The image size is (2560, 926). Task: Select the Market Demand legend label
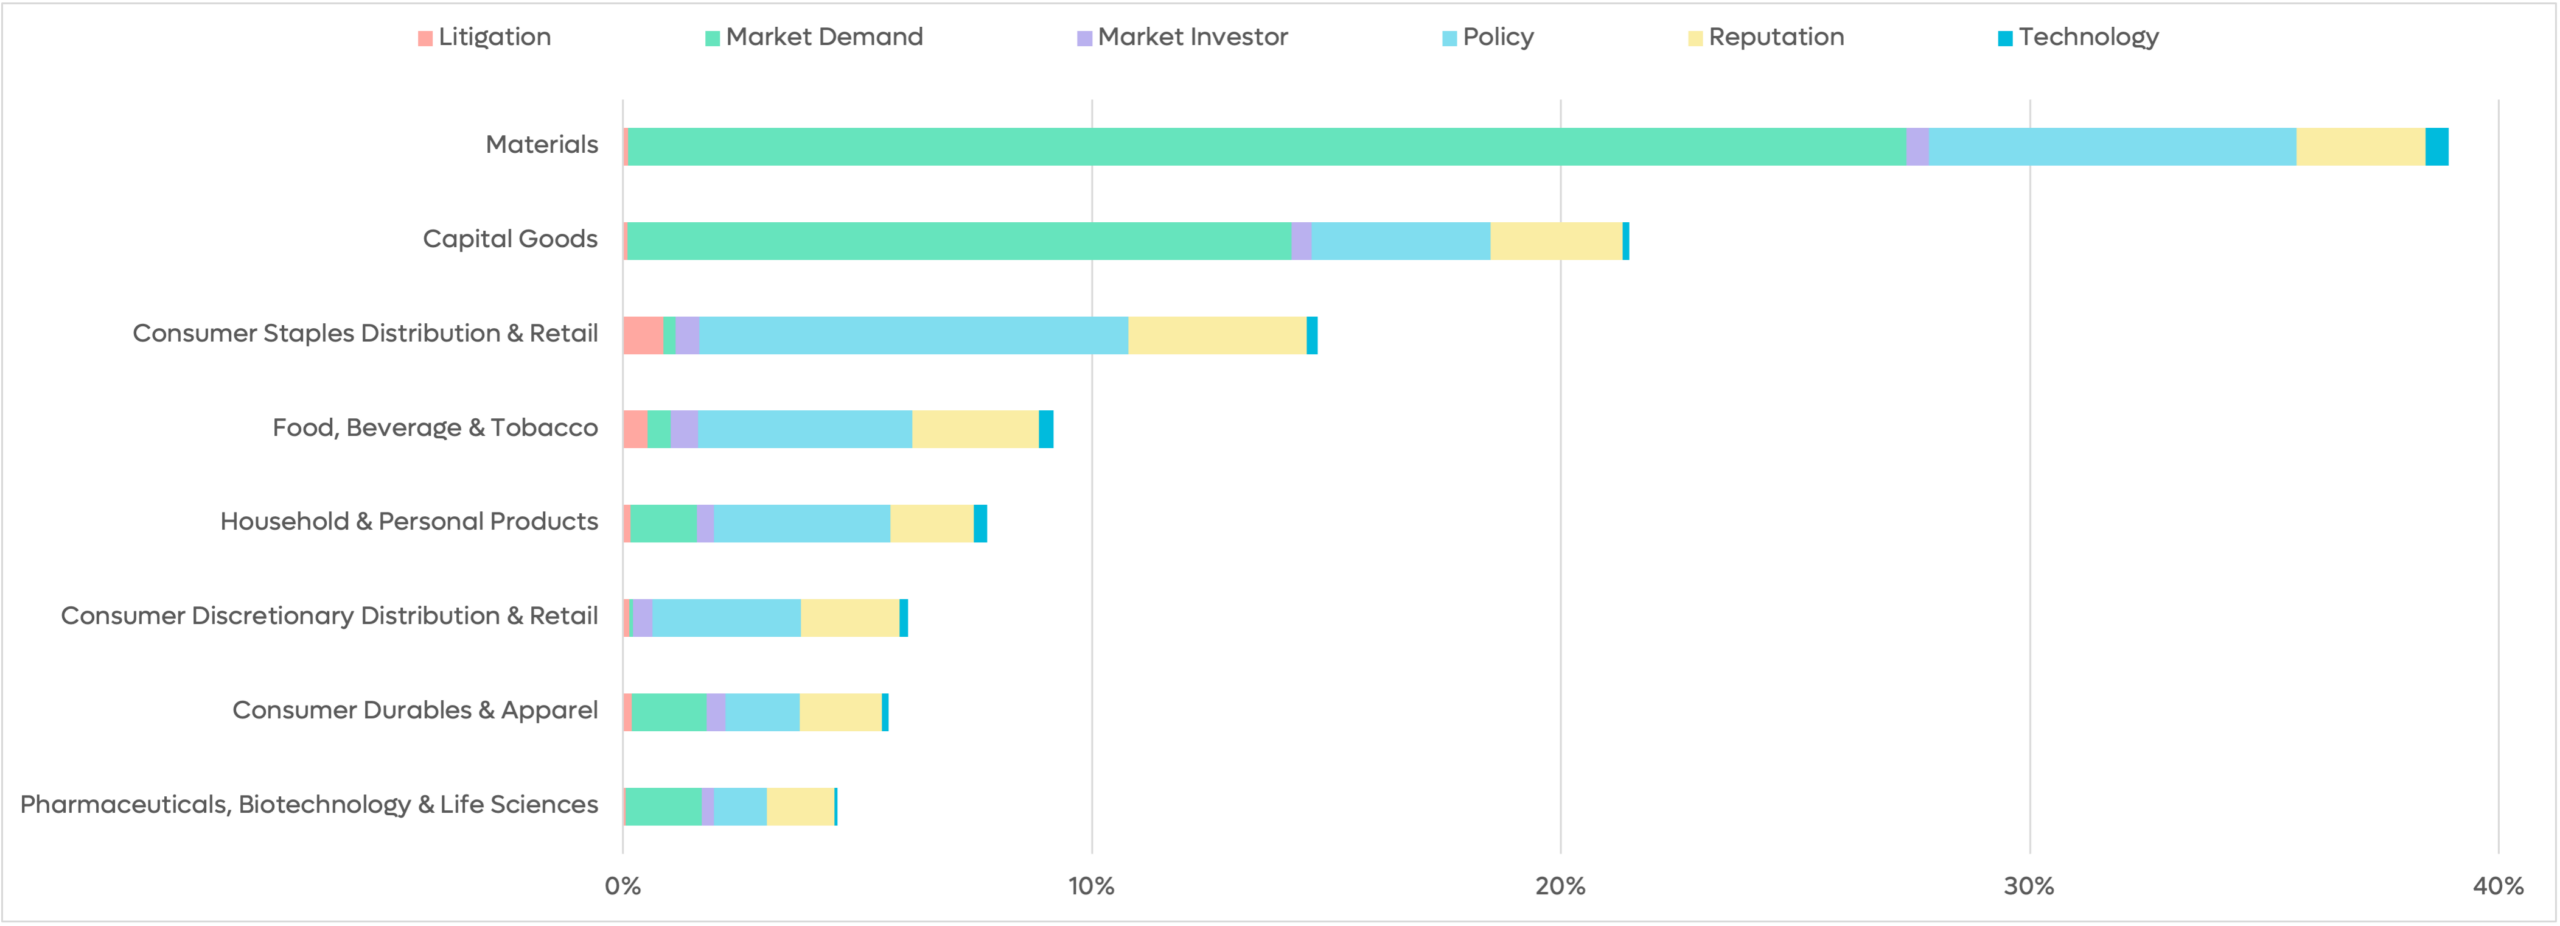(x=824, y=37)
